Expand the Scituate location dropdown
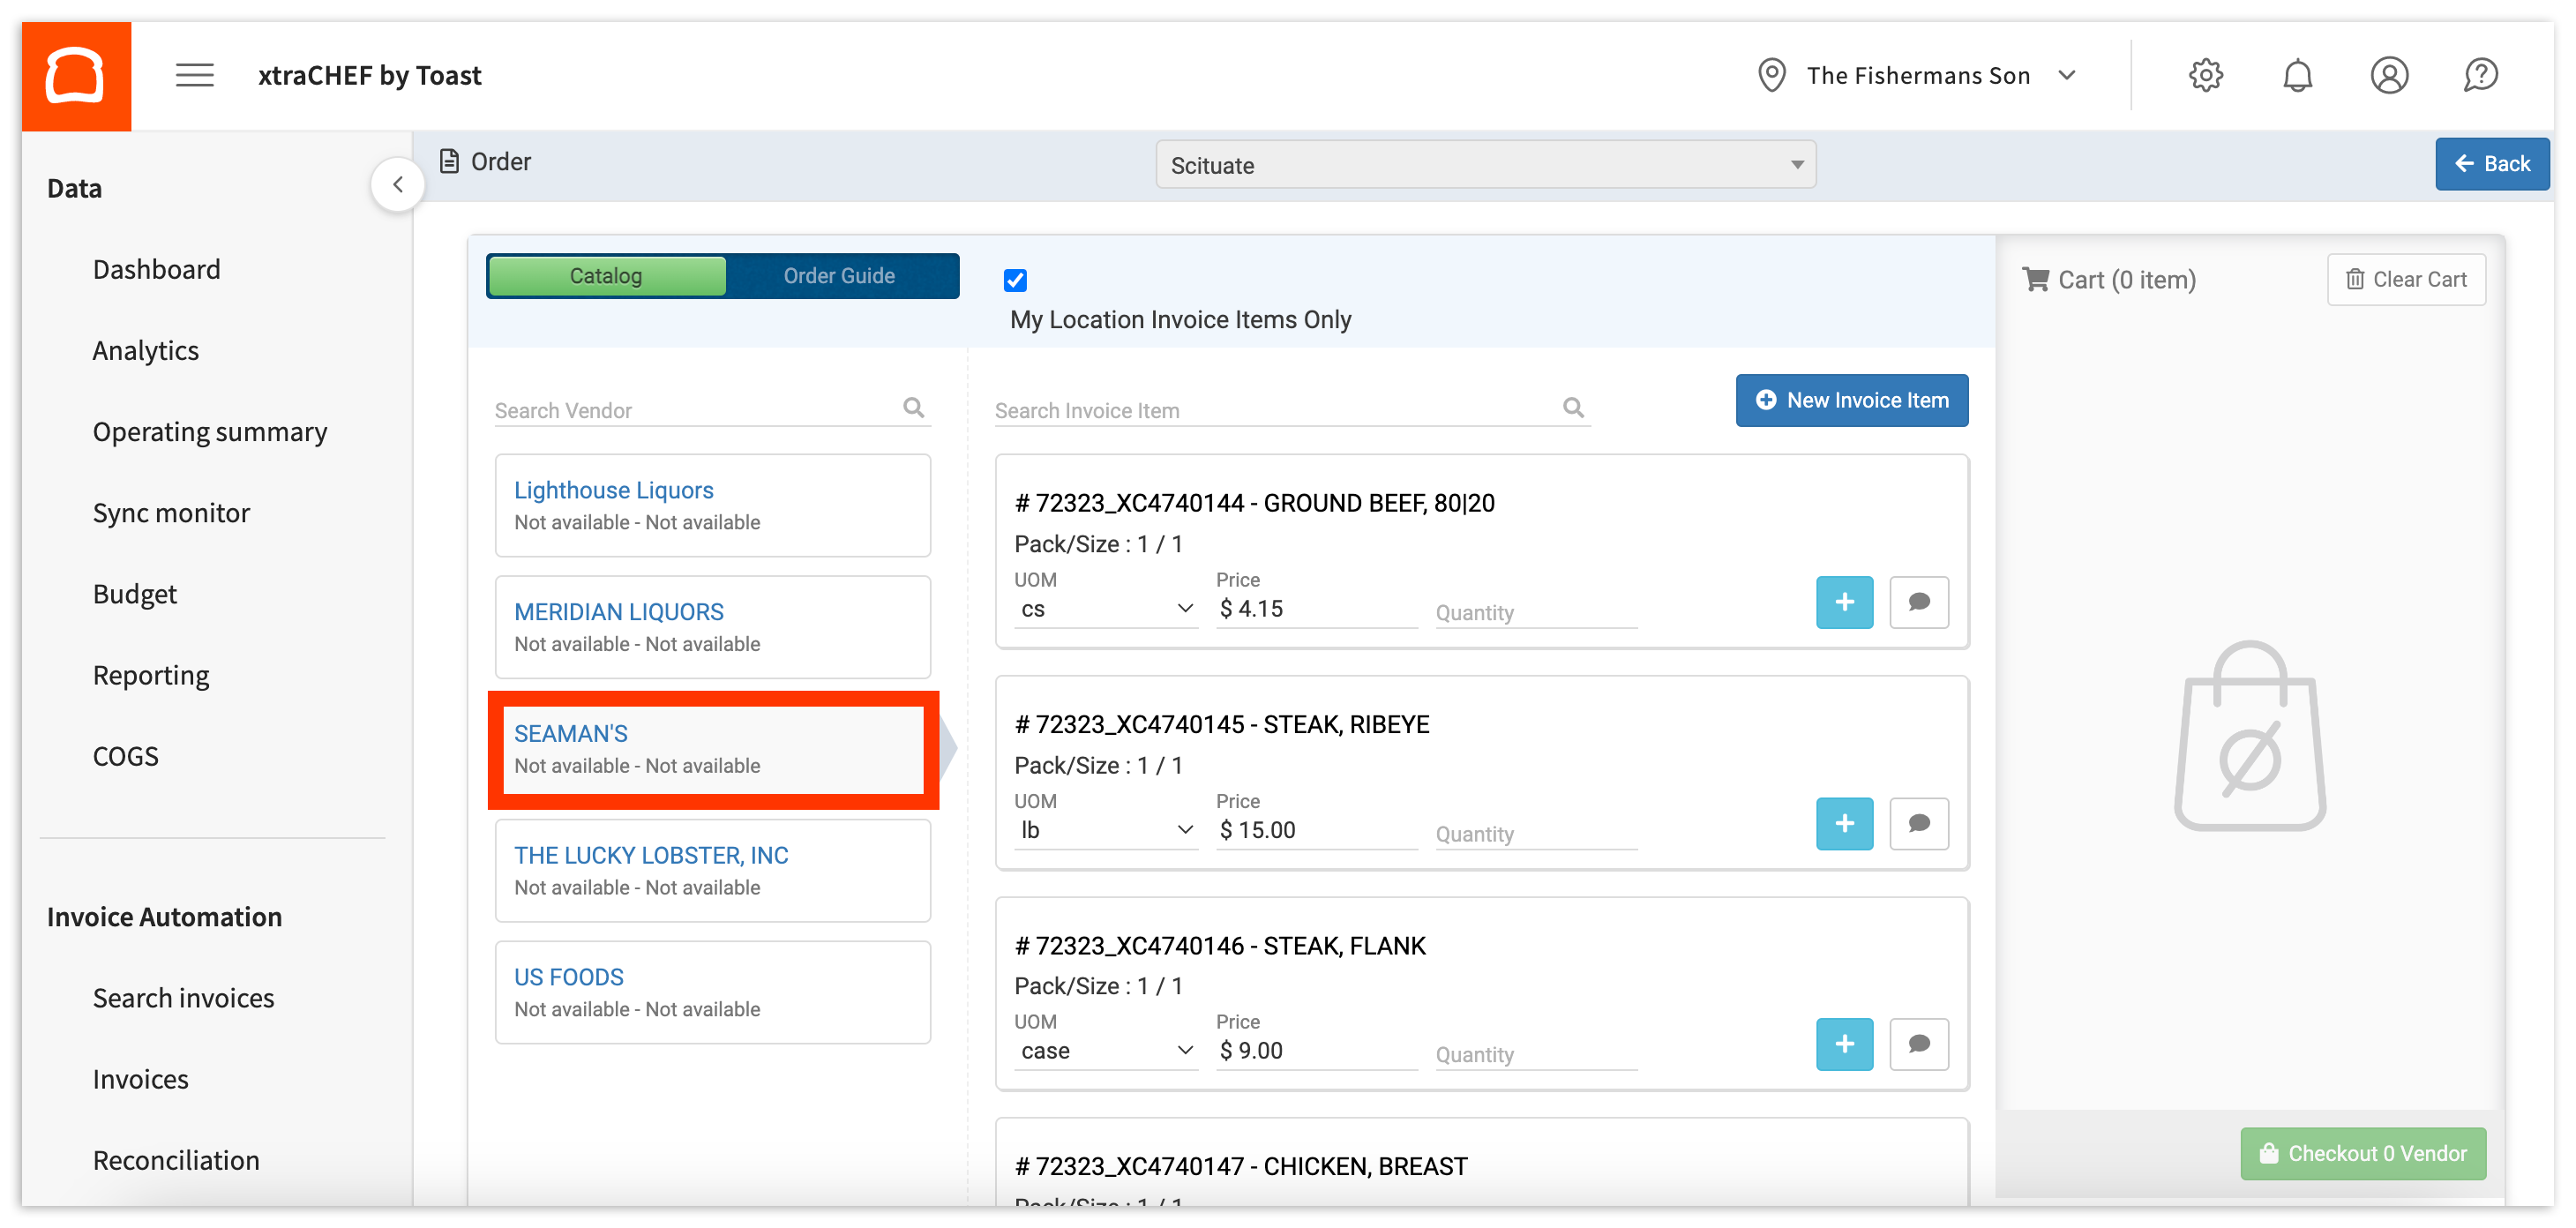The width and height of the screenshot is (2576, 1228). click(1485, 165)
